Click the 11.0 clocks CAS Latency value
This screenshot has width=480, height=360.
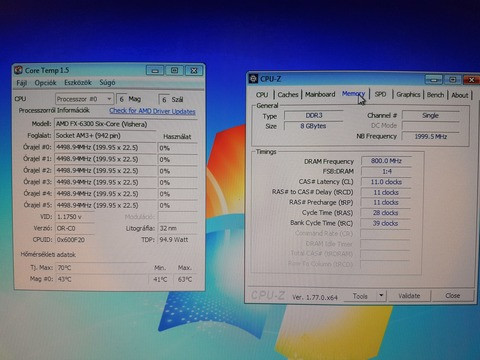386,182
